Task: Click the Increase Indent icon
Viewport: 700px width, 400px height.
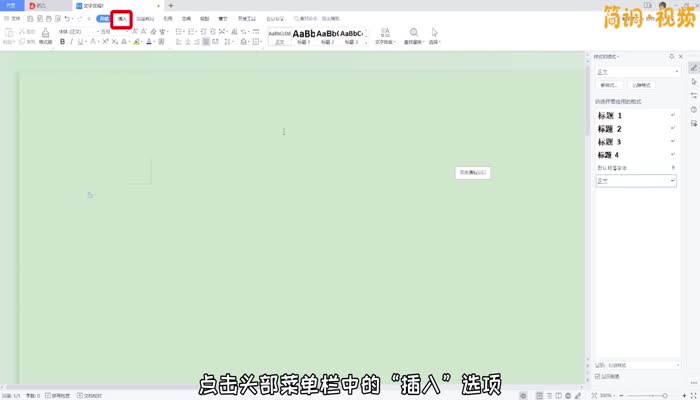Action: click(x=212, y=32)
